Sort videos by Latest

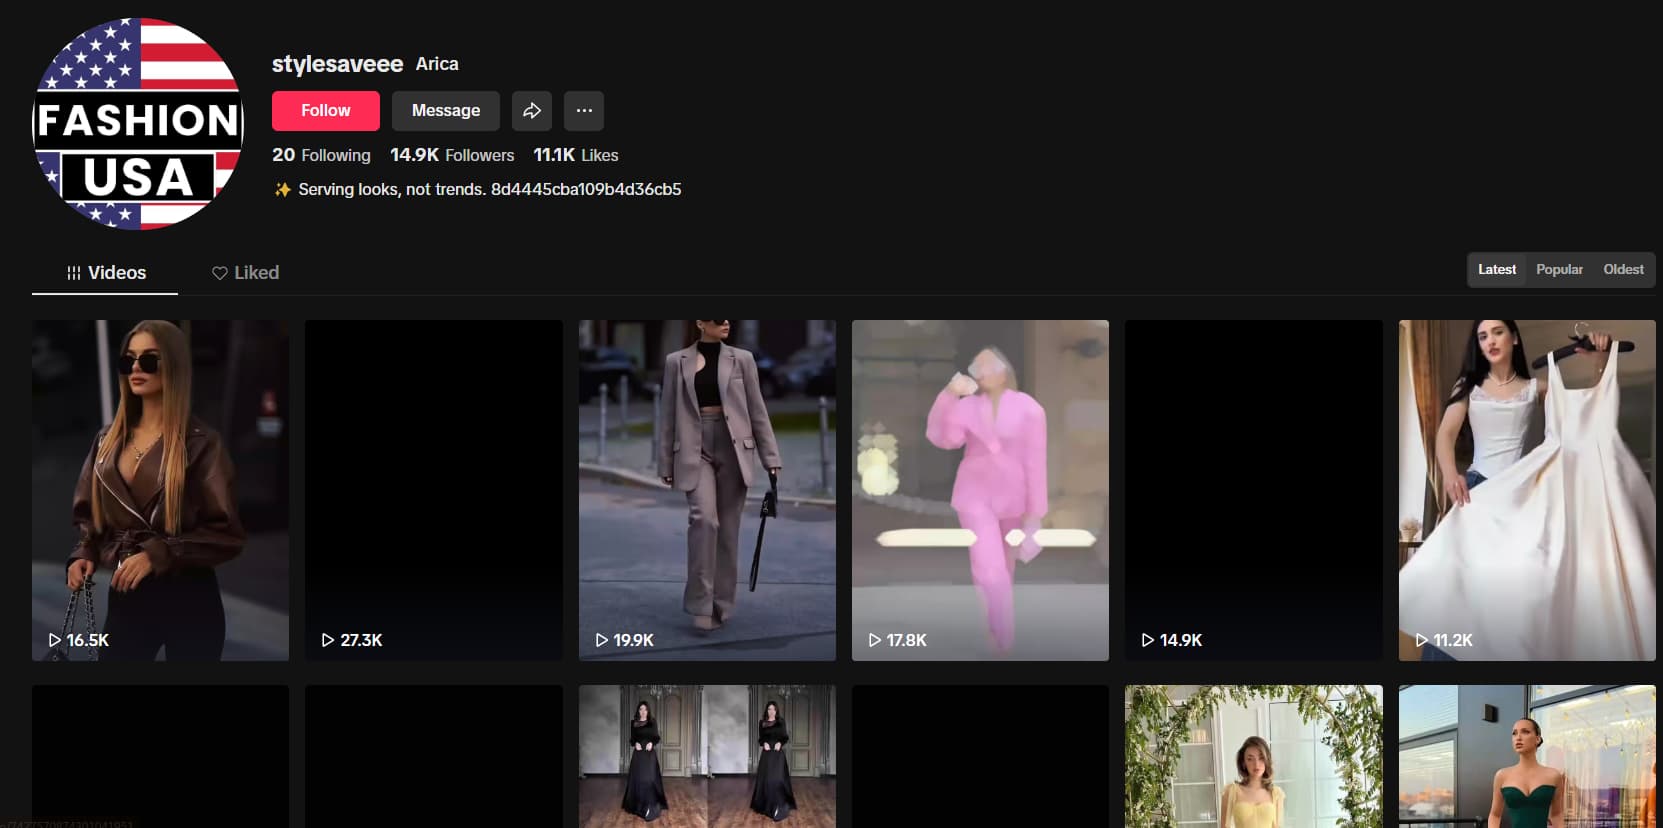tap(1497, 270)
